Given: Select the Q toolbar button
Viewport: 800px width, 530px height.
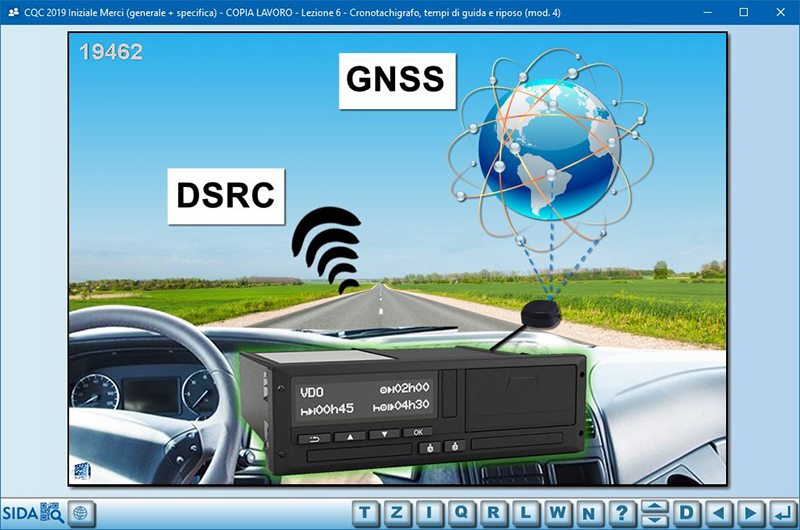Looking at the screenshot, I should click(462, 513).
